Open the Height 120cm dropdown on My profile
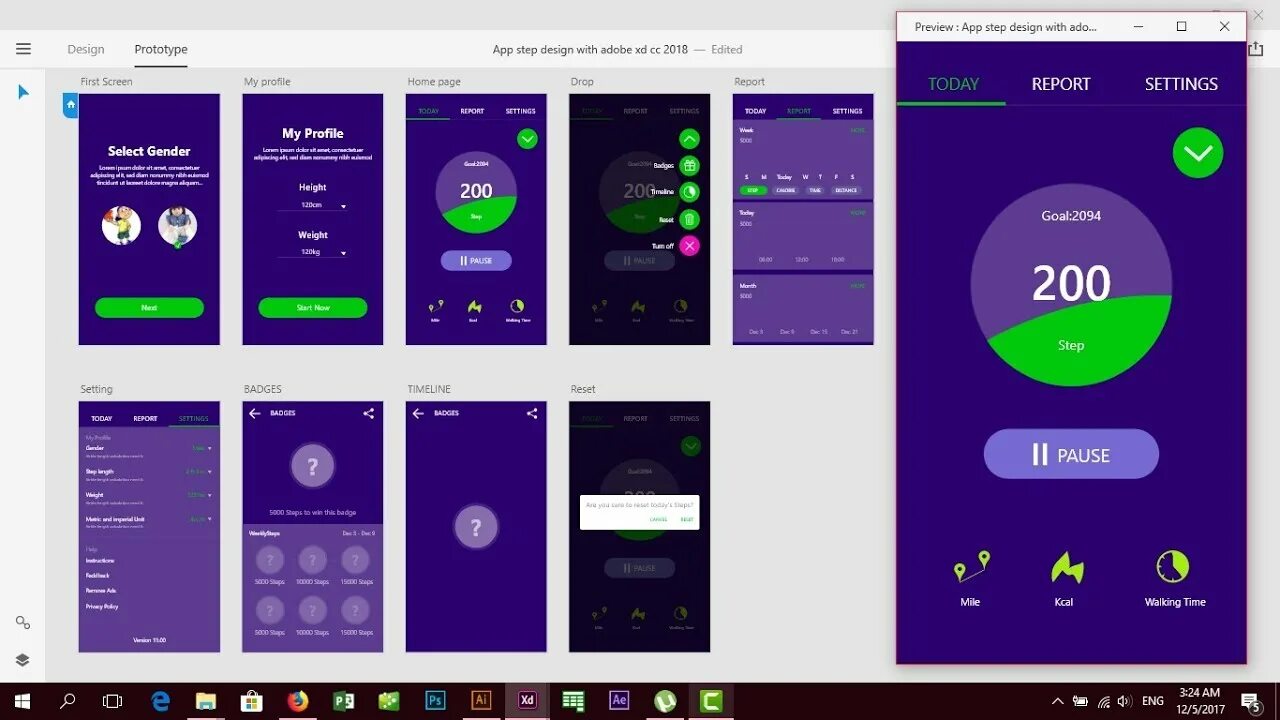 312,205
